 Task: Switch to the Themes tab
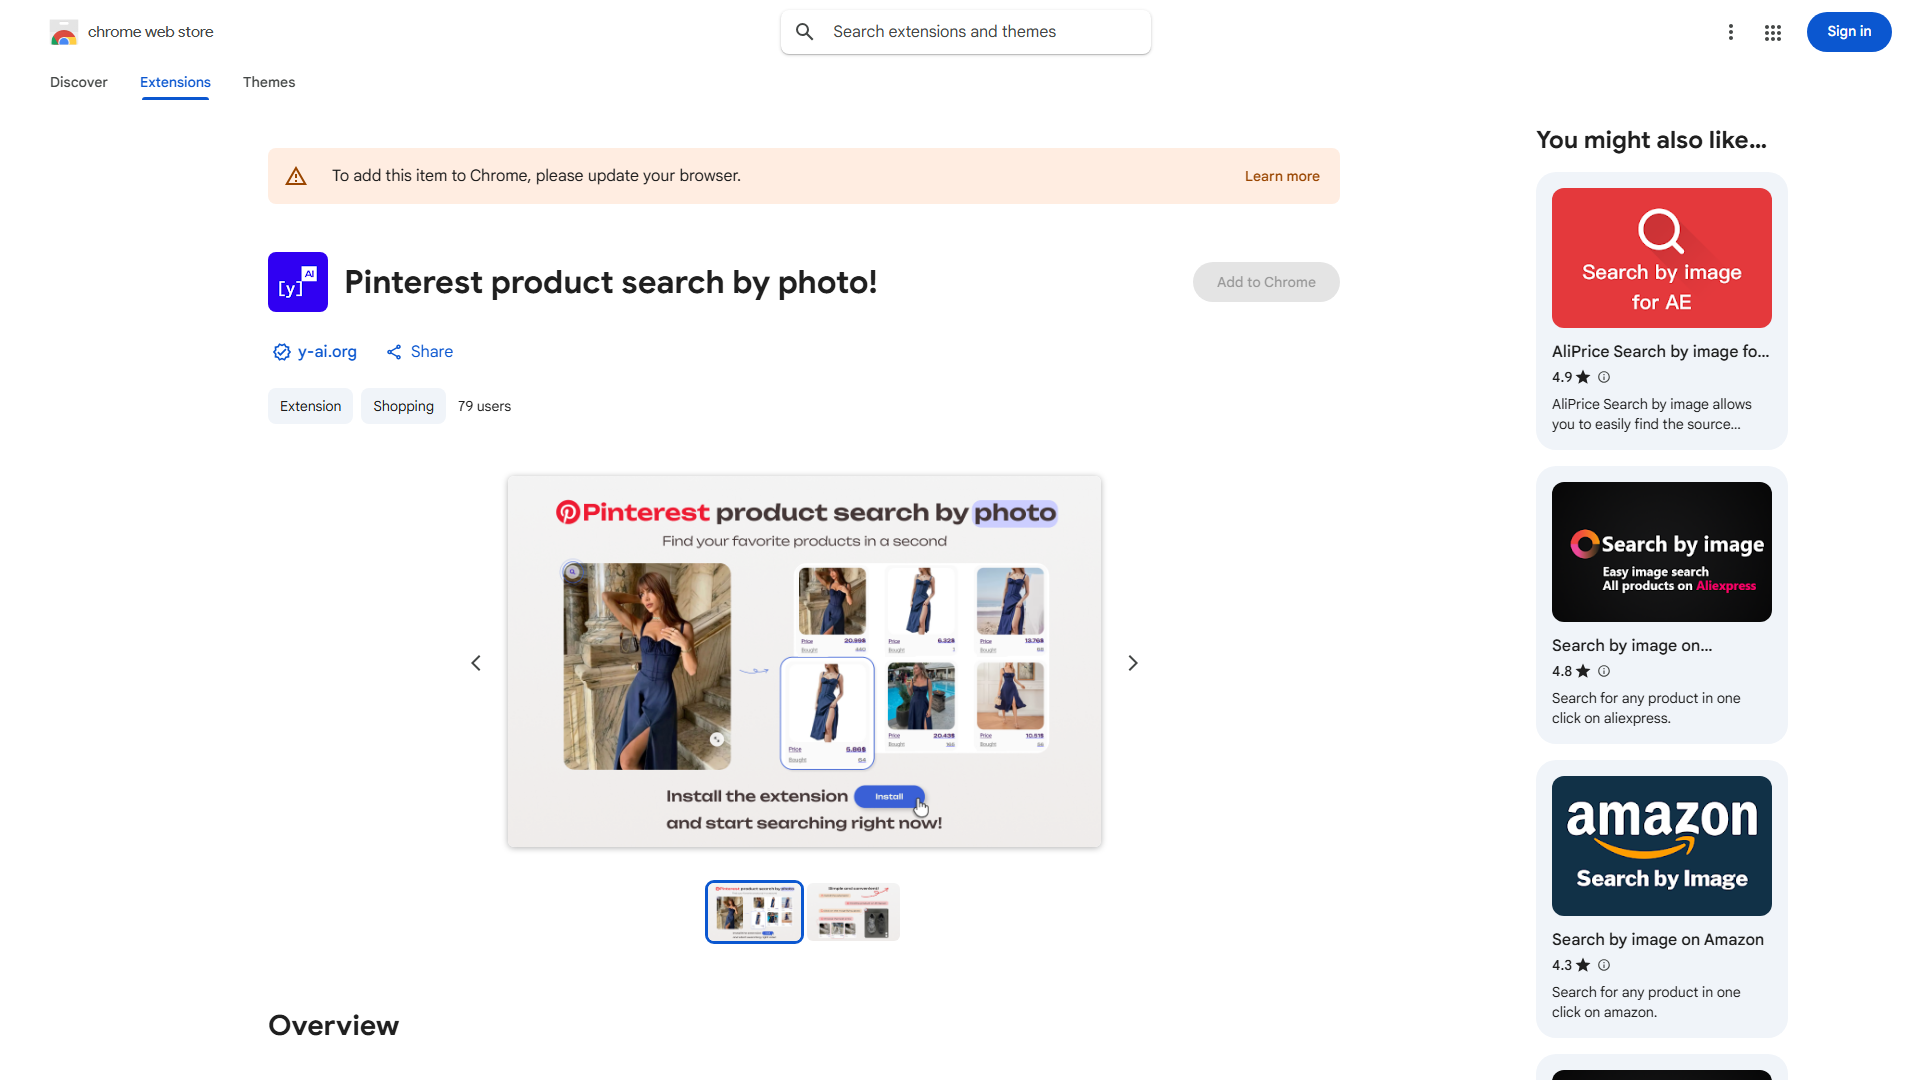[x=268, y=82]
